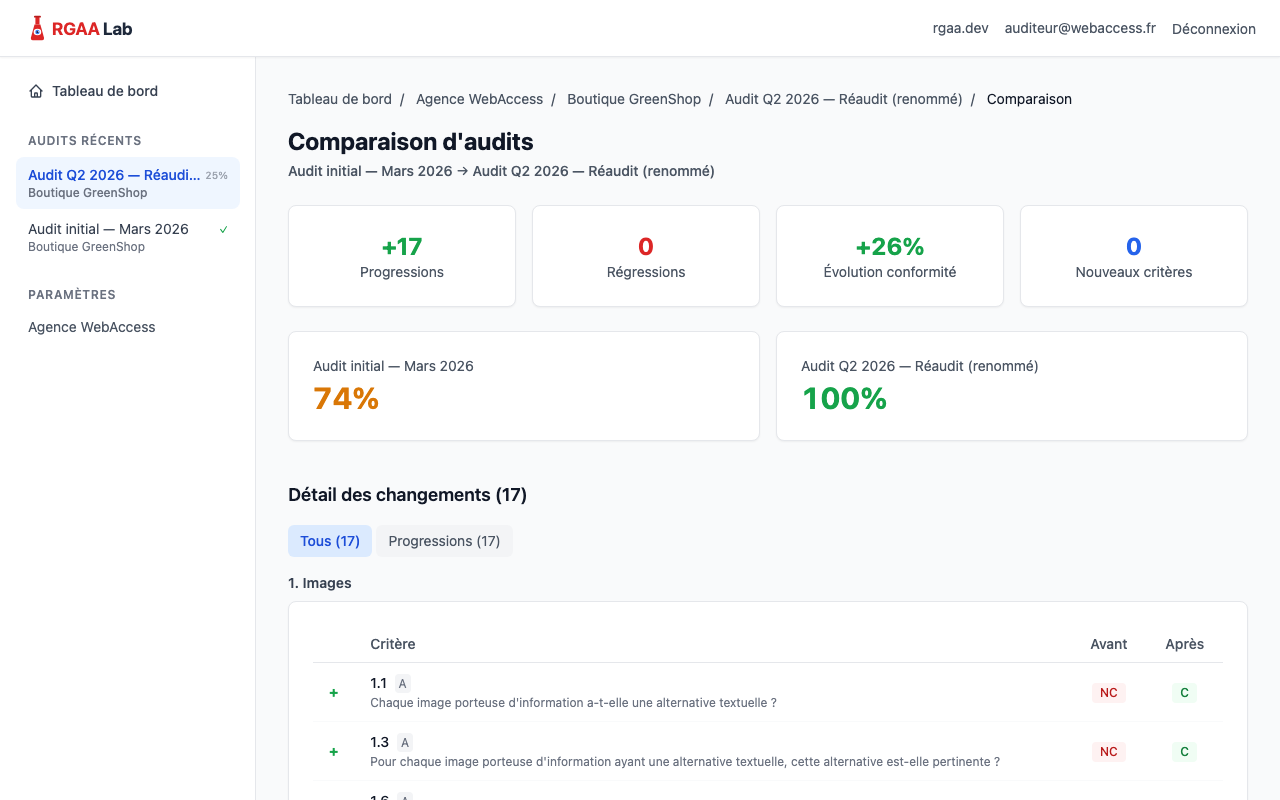This screenshot has height=800, width=1280.
Task: Click the green plus icon for criterion 1.1
Action: point(333,692)
